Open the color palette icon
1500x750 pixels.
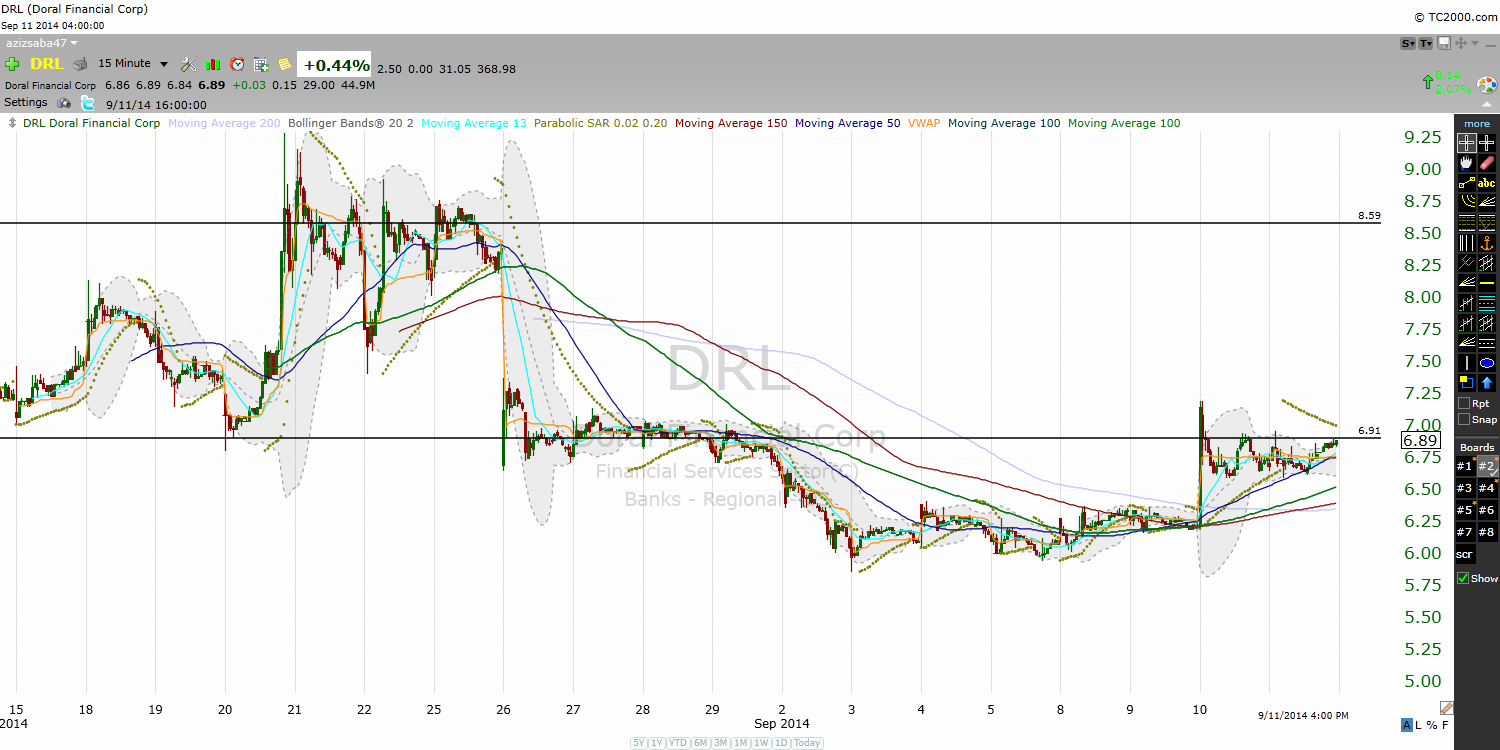coord(1485,83)
